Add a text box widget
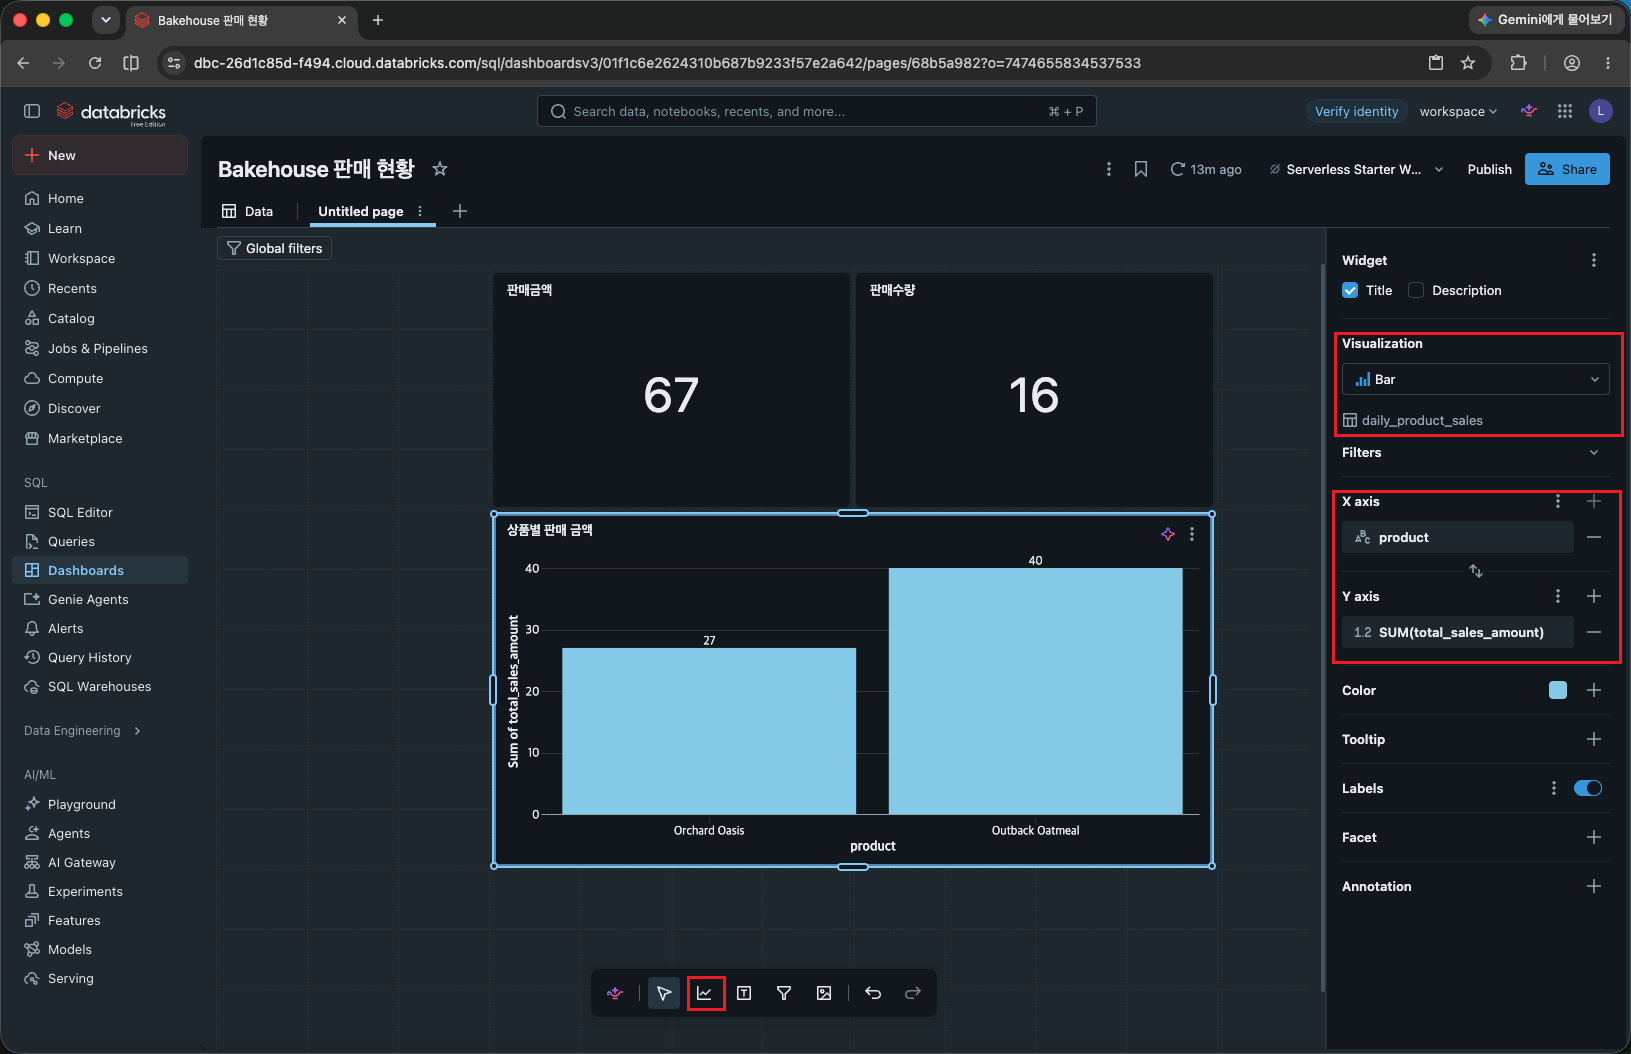 tap(744, 993)
